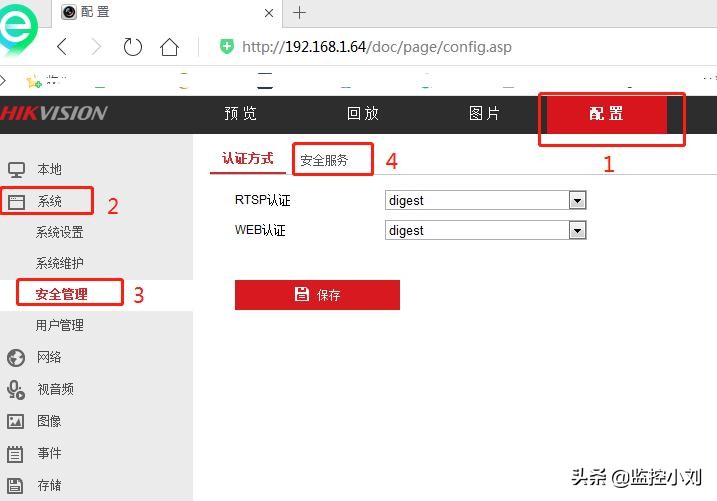Open 用户管理 submenu item

(x=59, y=325)
